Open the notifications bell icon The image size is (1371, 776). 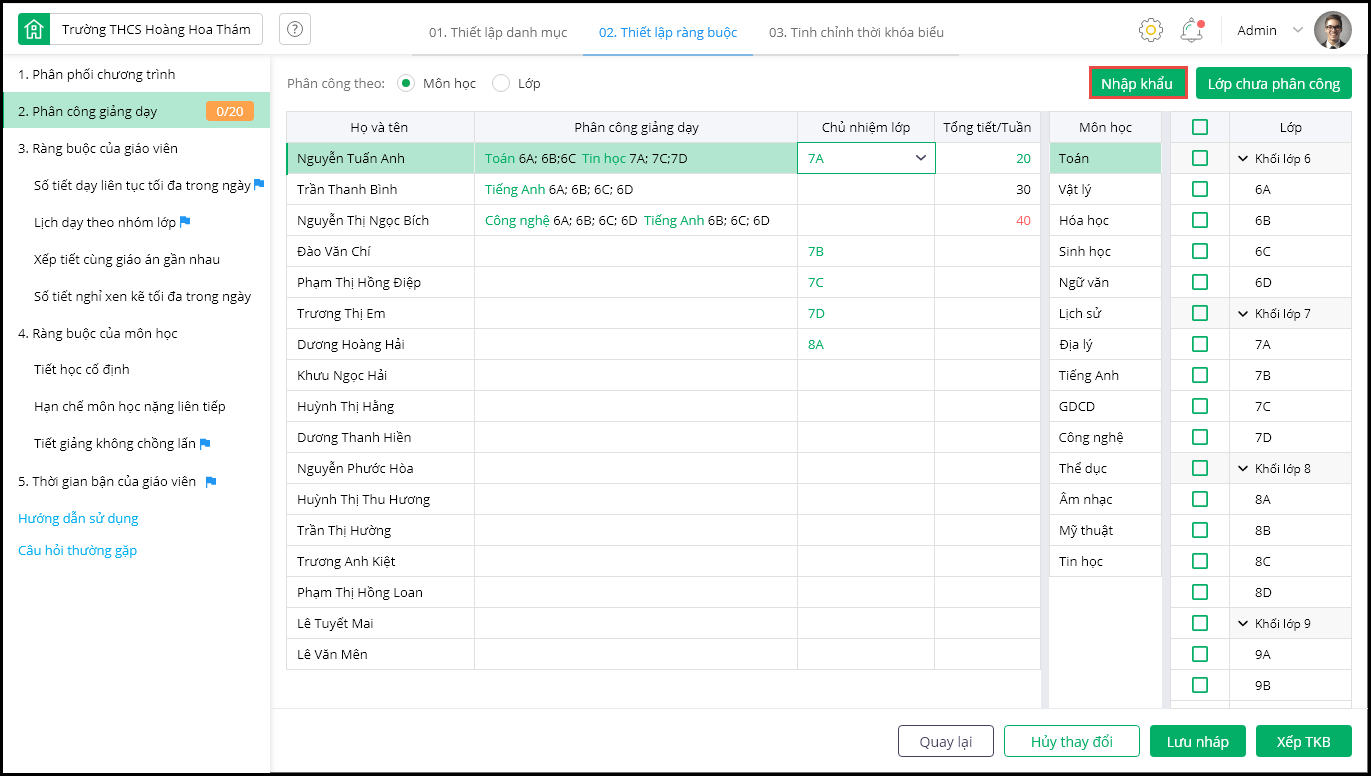coord(1191,30)
